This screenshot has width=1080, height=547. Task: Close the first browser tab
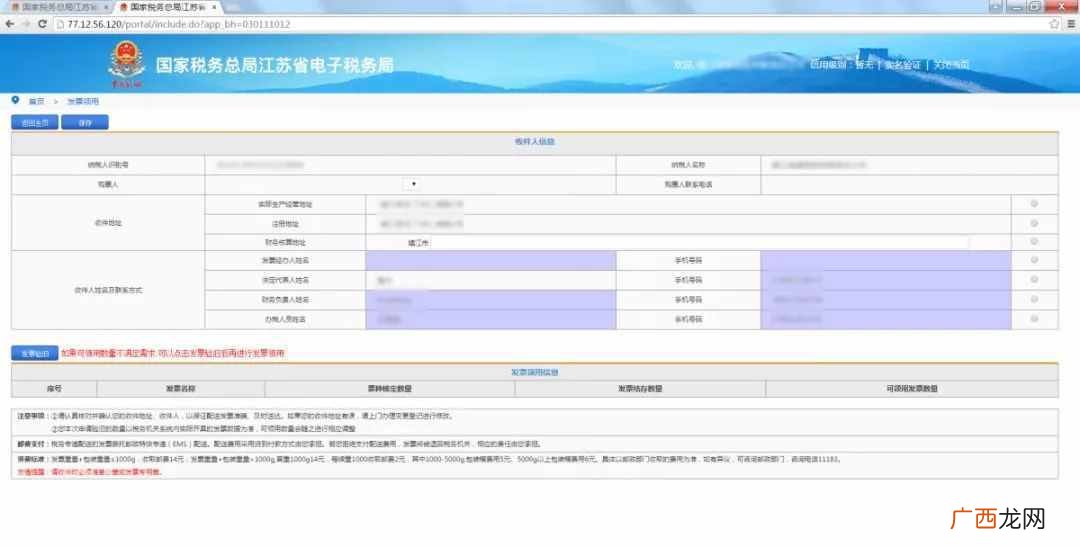click(x=106, y=7)
